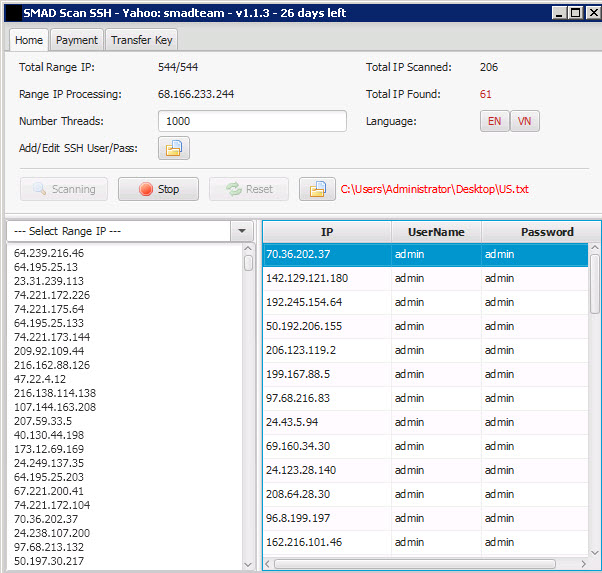Click the Reset button

[x=249, y=189]
